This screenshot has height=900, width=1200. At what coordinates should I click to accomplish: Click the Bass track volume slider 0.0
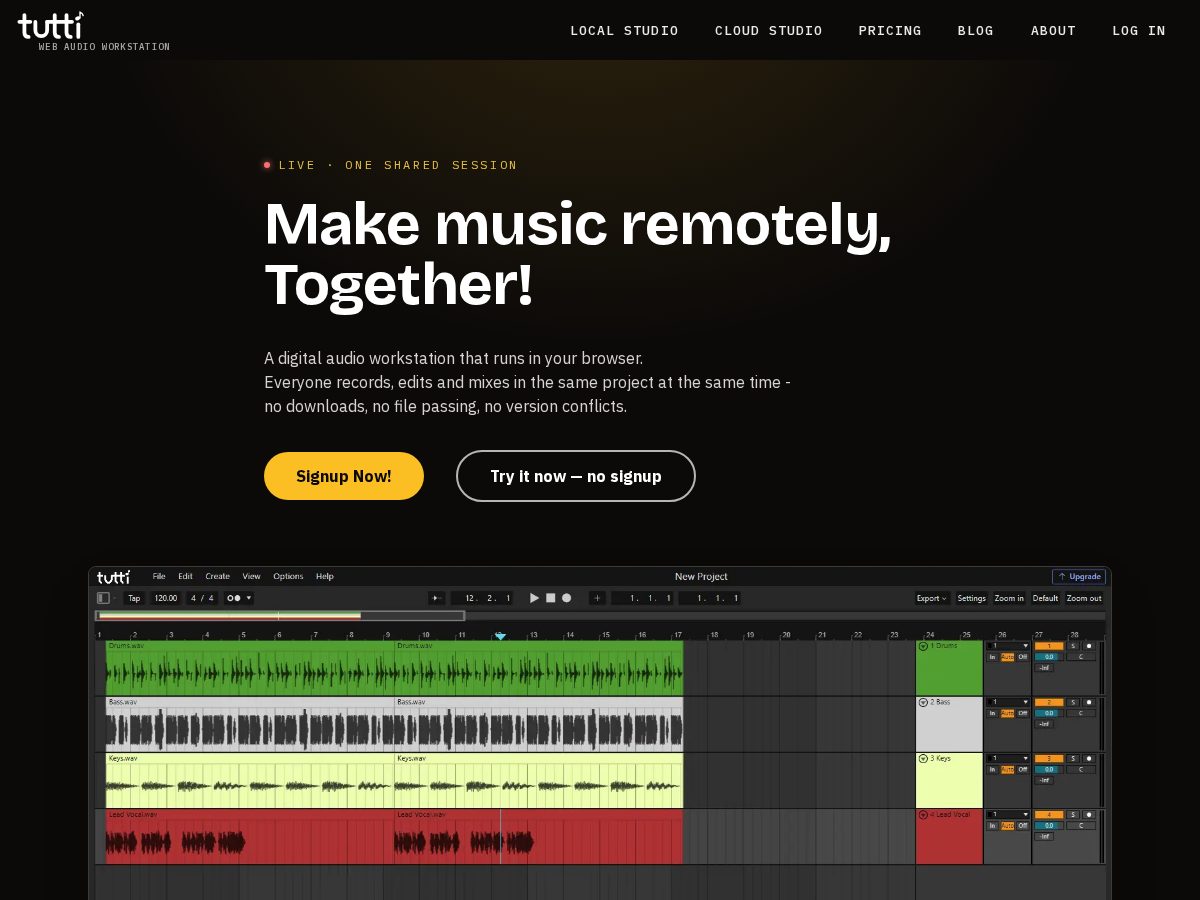click(1049, 713)
